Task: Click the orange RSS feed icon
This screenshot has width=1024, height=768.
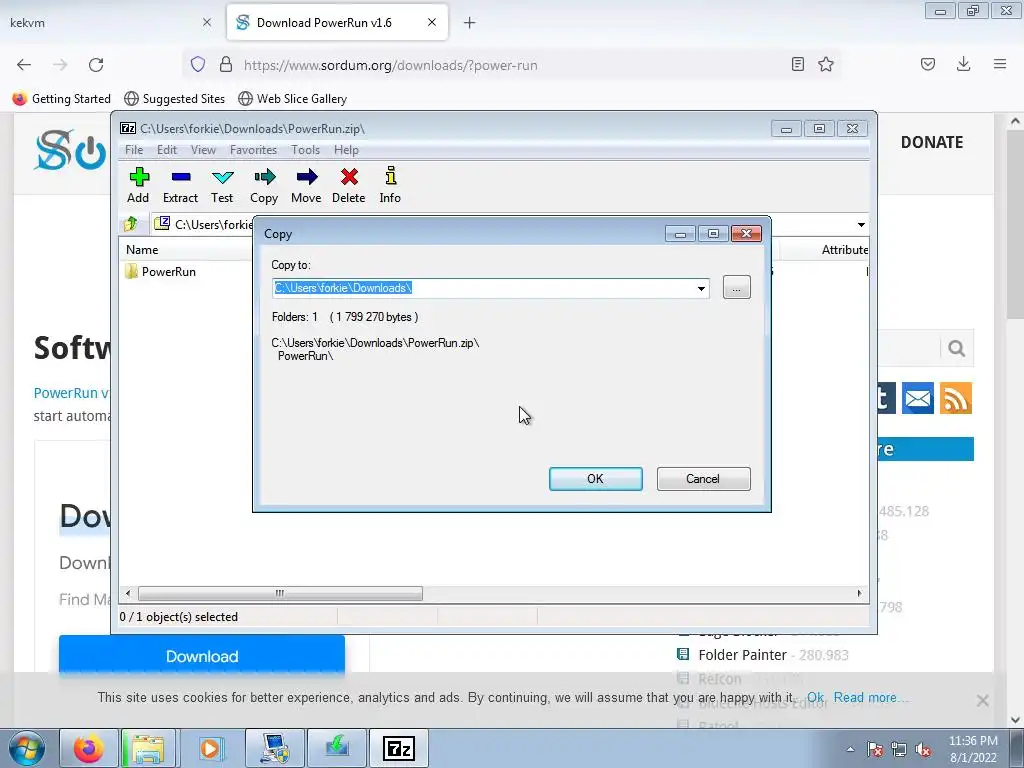Action: [956, 398]
